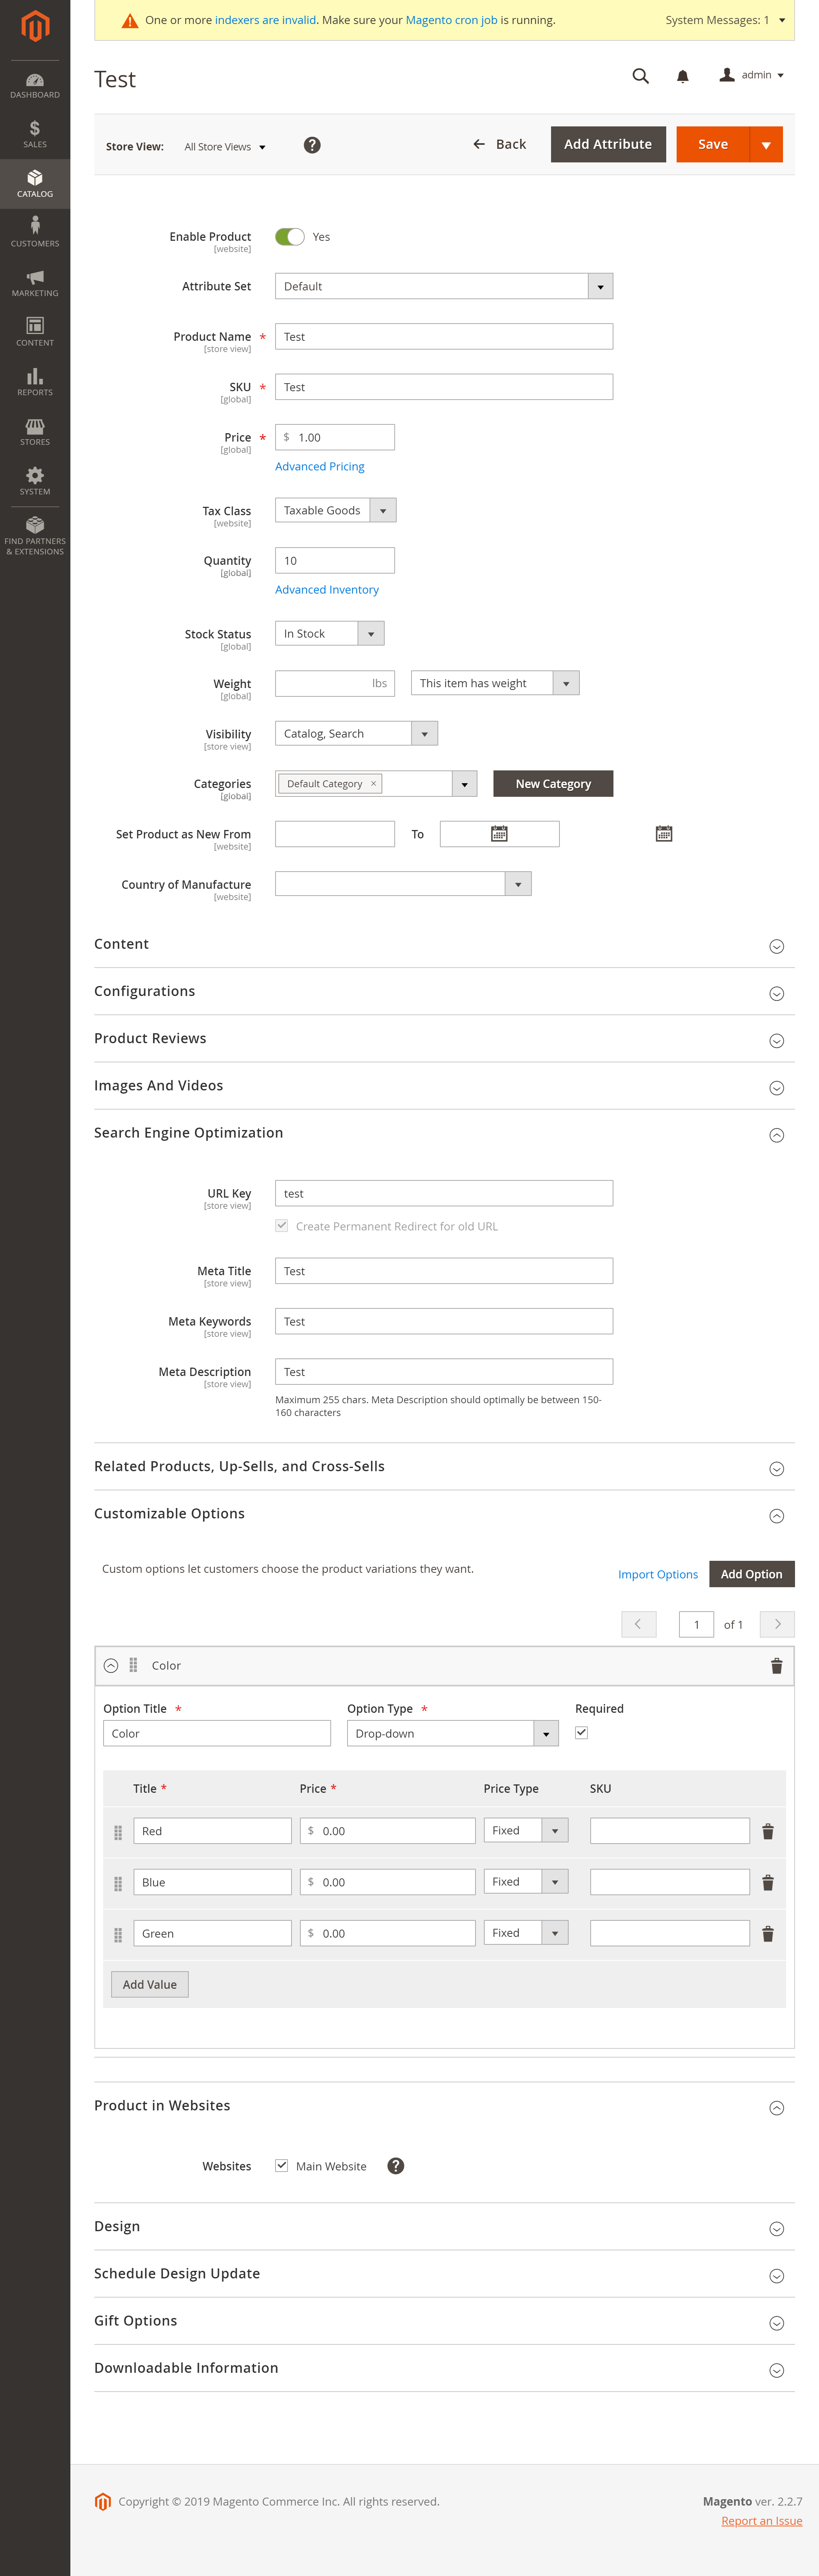
Task: Click the notifications bell icon
Action: [x=683, y=76]
